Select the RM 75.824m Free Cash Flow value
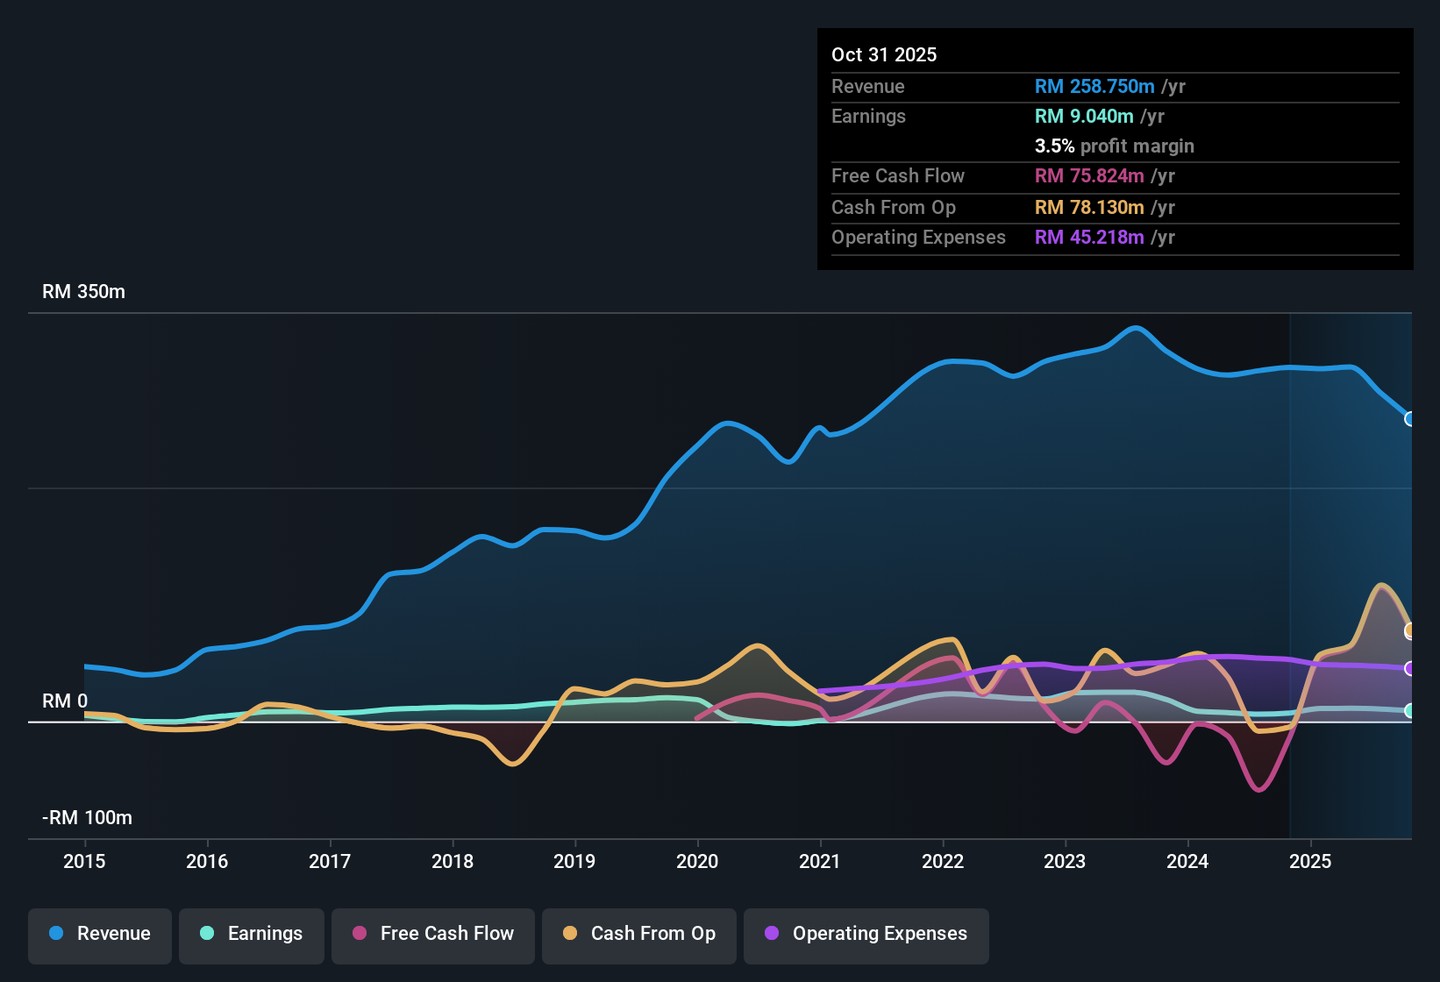This screenshot has width=1440, height=982. 1089,176
